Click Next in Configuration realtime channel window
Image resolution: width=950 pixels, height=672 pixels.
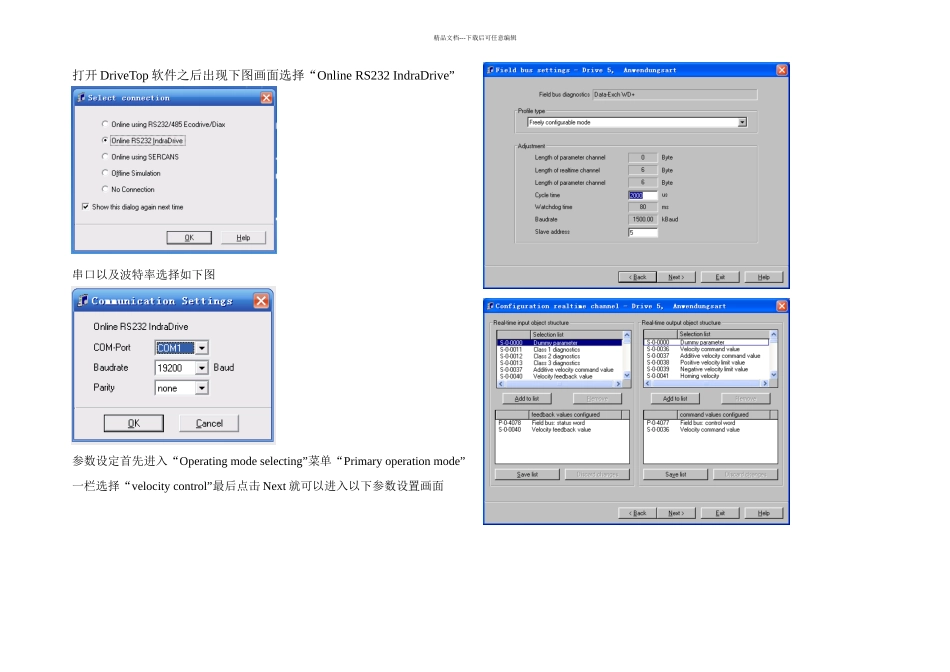tap(676, 513)
